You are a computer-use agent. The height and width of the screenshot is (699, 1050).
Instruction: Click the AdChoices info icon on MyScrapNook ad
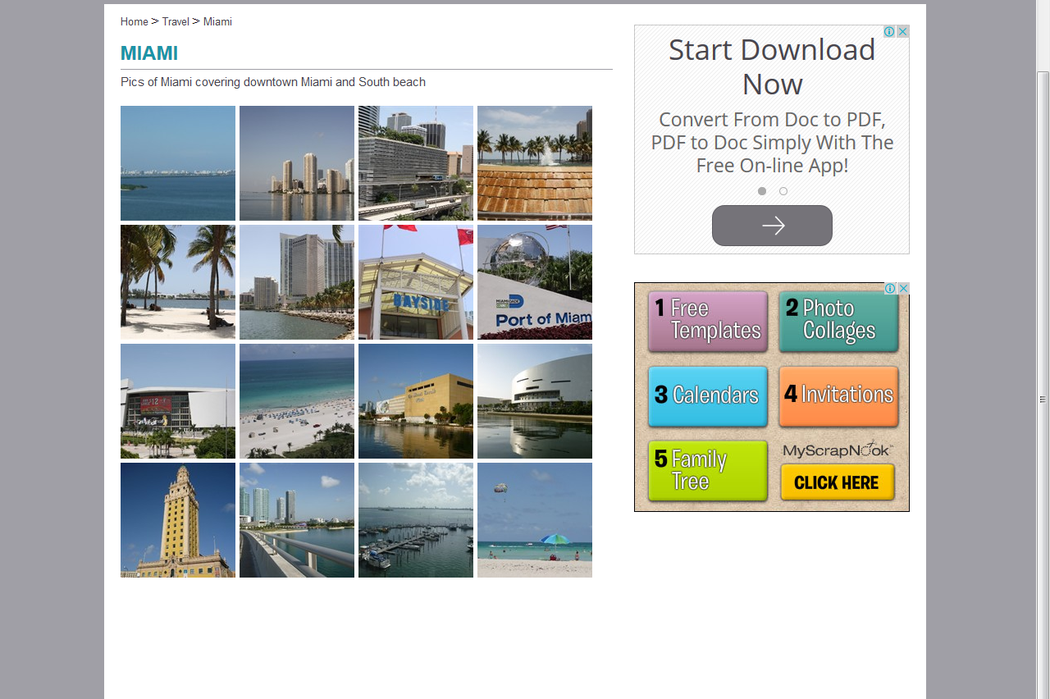click(x=890, y=289)
